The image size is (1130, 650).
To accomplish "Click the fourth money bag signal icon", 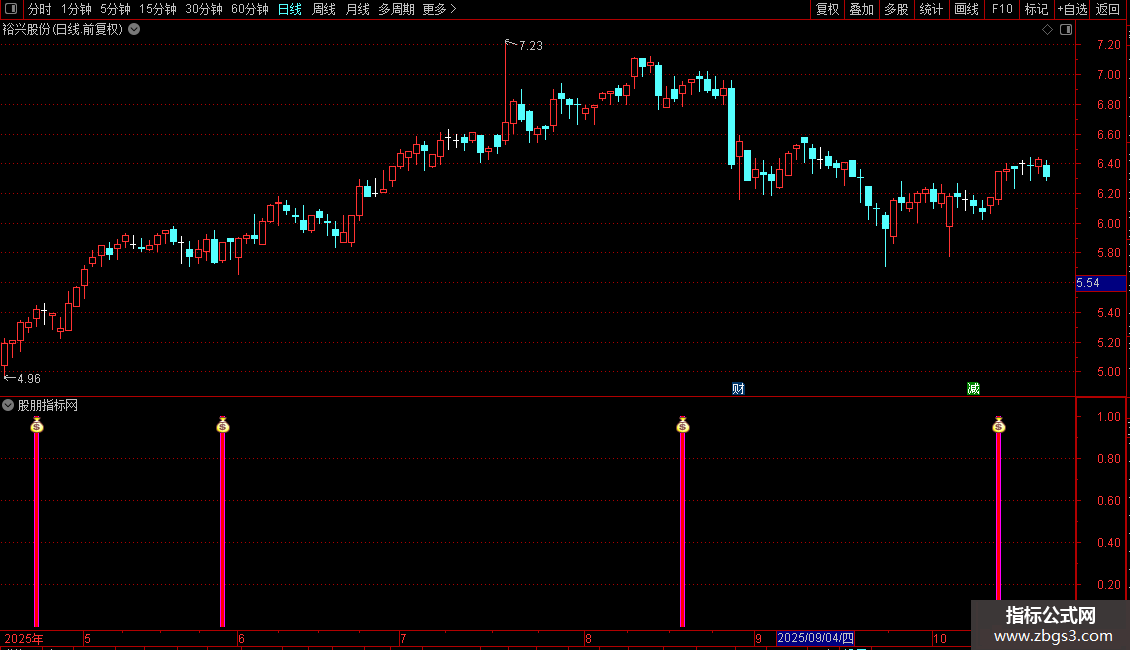I will [x=998, y=425].
